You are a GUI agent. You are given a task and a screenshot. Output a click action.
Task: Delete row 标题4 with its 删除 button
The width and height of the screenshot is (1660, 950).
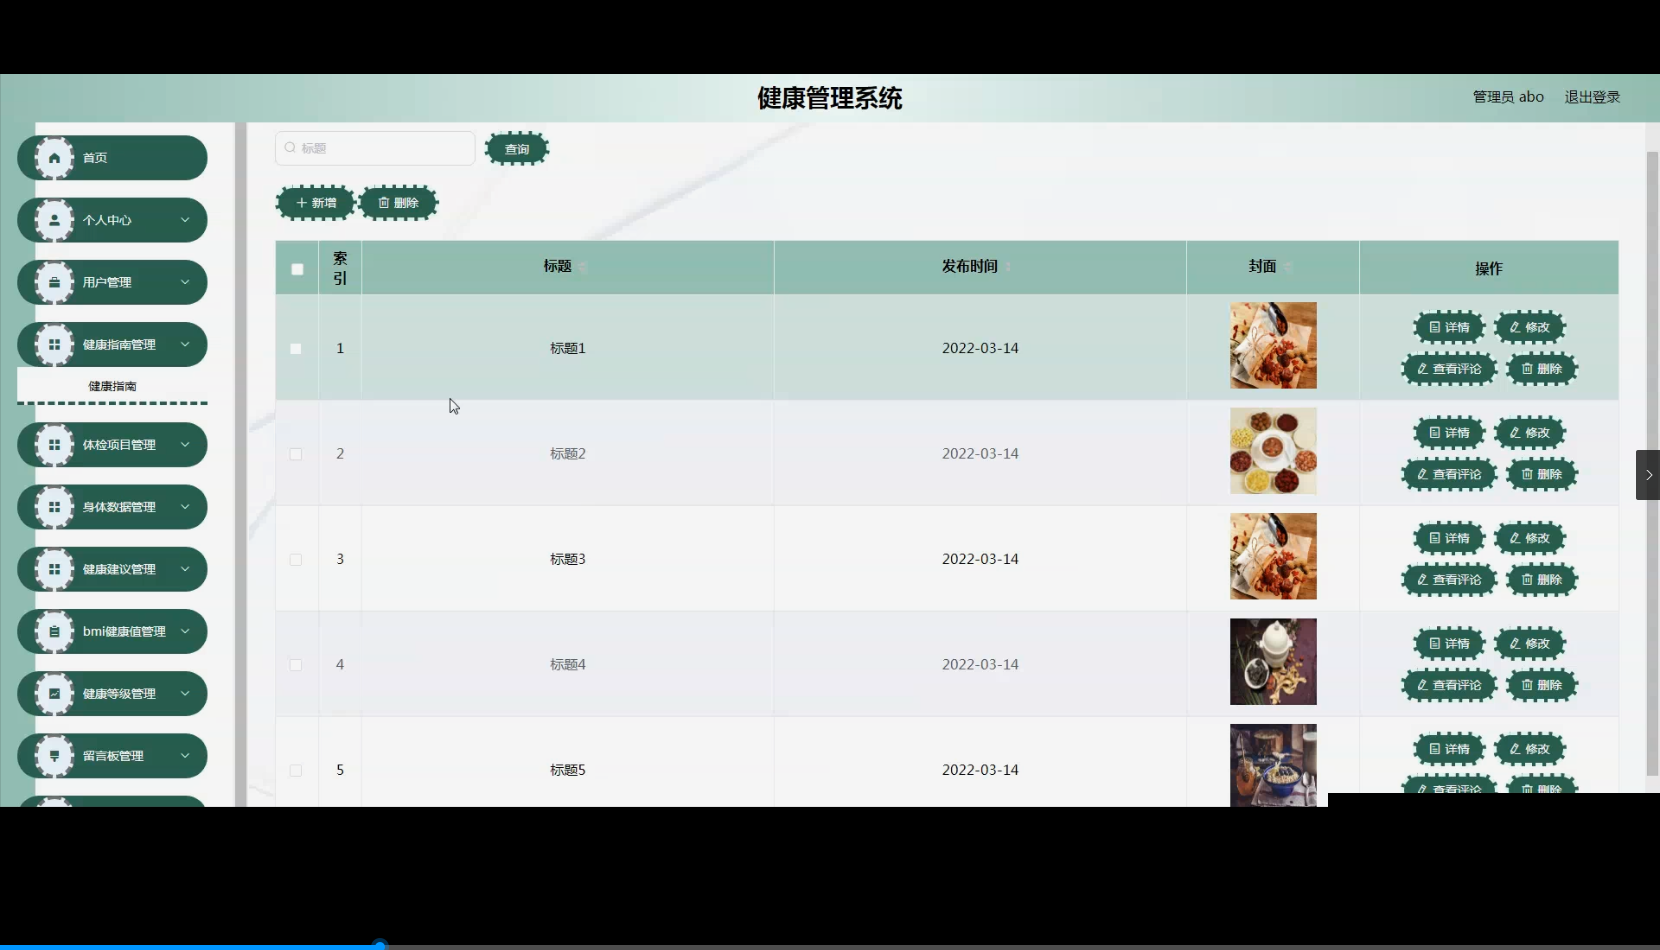tap(1542, 685)
